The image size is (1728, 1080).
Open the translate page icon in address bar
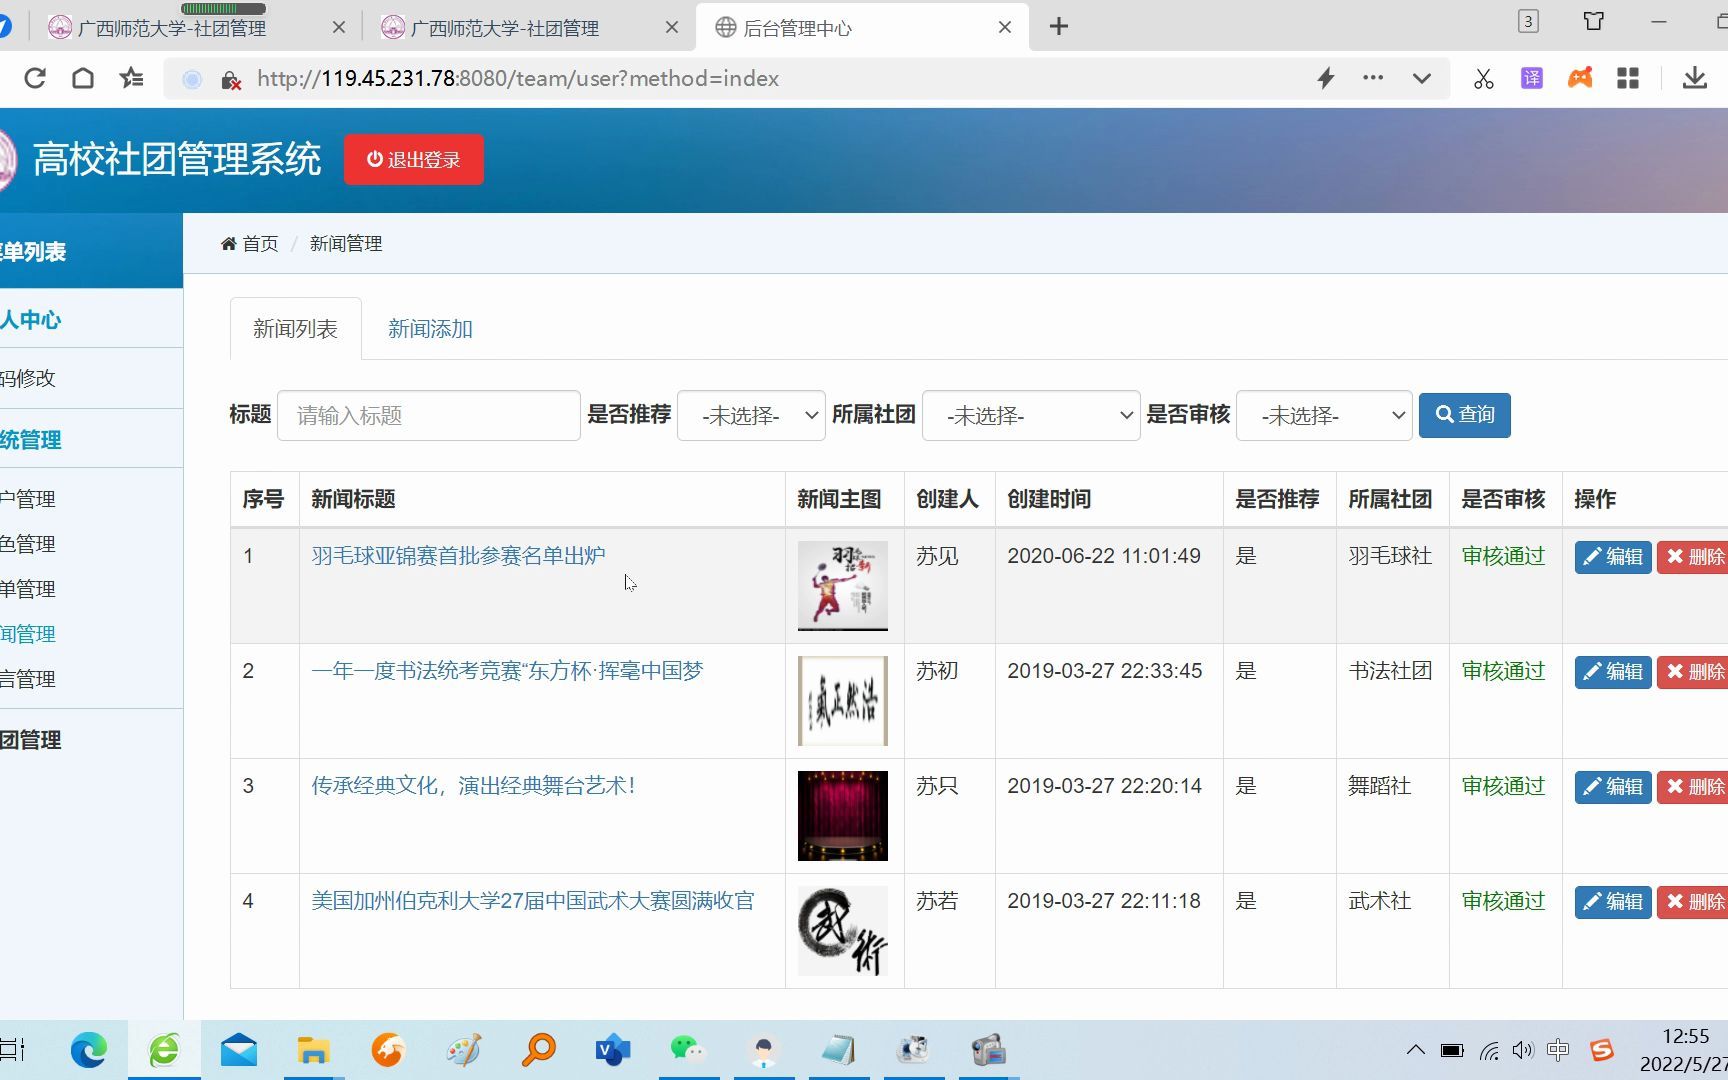tap(1531, 77)
